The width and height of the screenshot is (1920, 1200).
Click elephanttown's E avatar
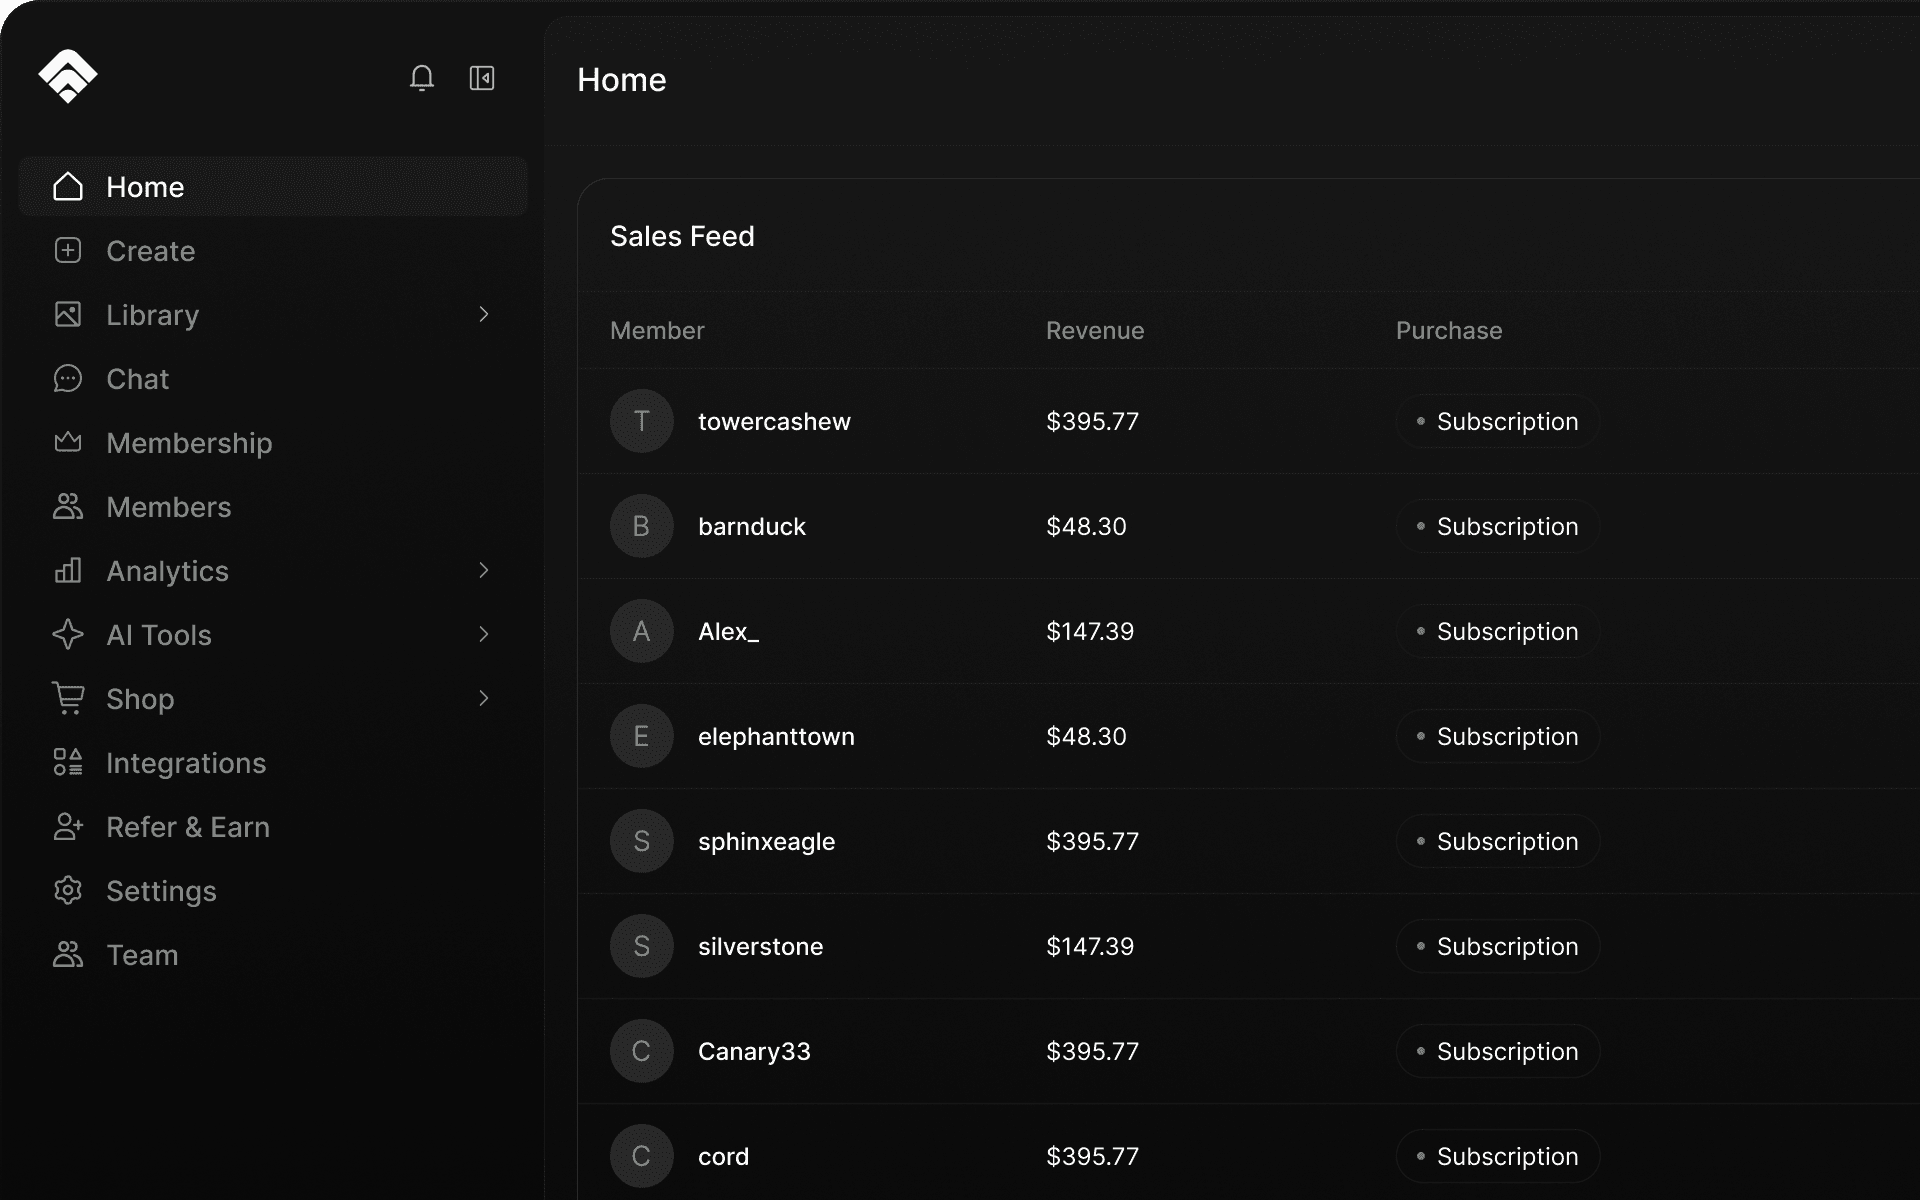pyautogui.click(x=642, y=736)
